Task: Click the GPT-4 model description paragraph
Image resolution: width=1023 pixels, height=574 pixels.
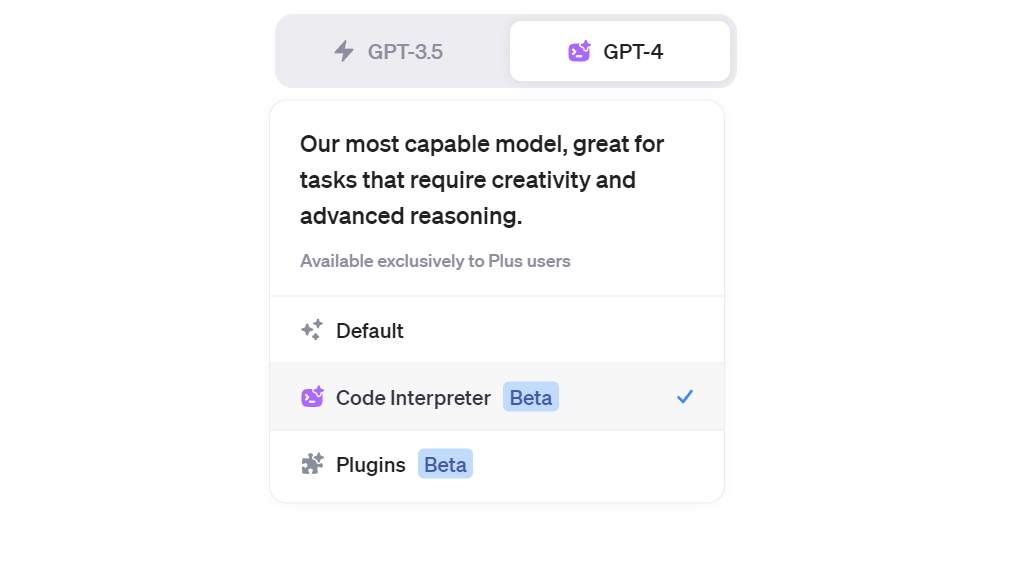Action: 482,180
